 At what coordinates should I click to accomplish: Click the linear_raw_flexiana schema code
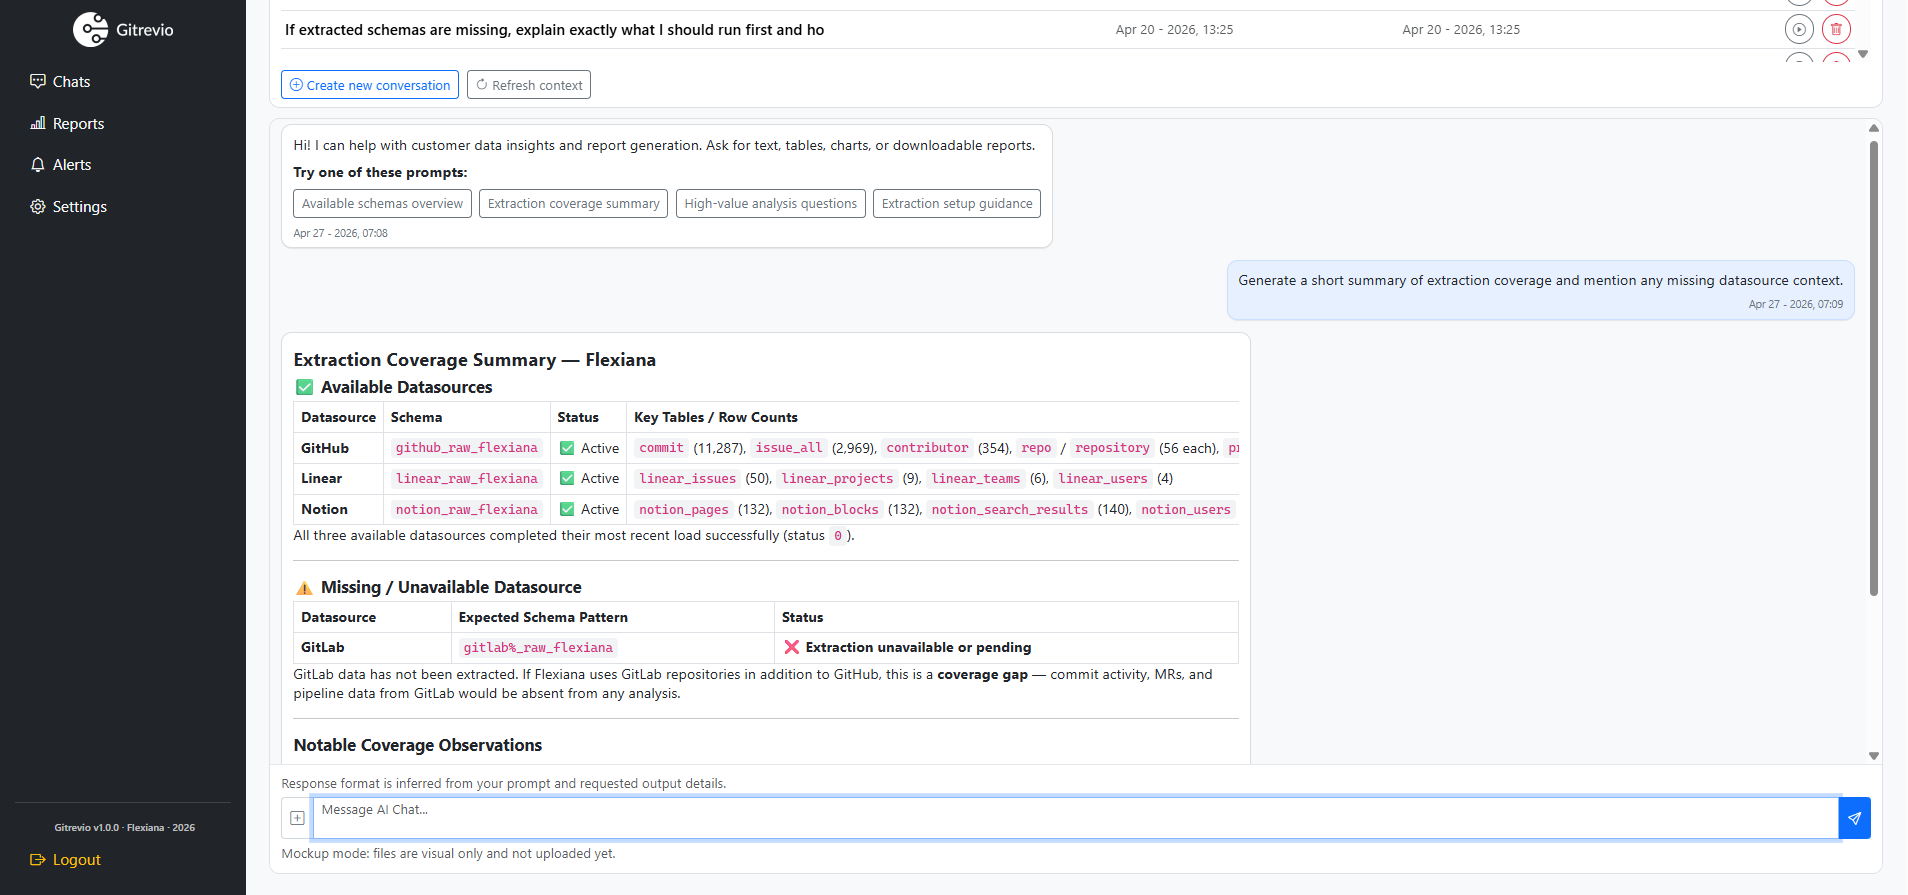tap(467, 479)
